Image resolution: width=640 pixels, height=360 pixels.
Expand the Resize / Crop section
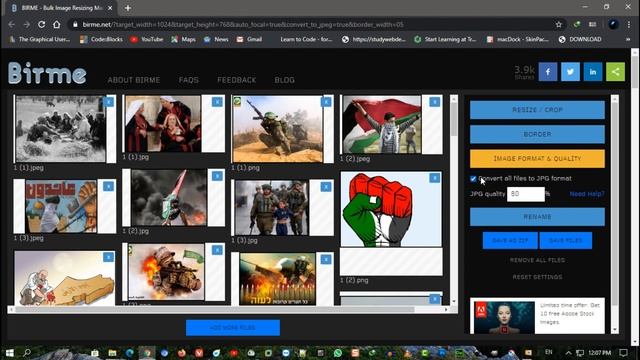coord(537,110)
